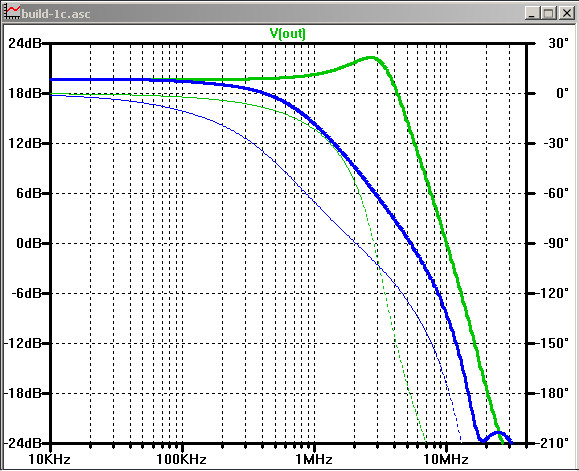Screen dimensions: 579x471
Task: Click the waveform icon in title bar
Action: click(12, 12)
